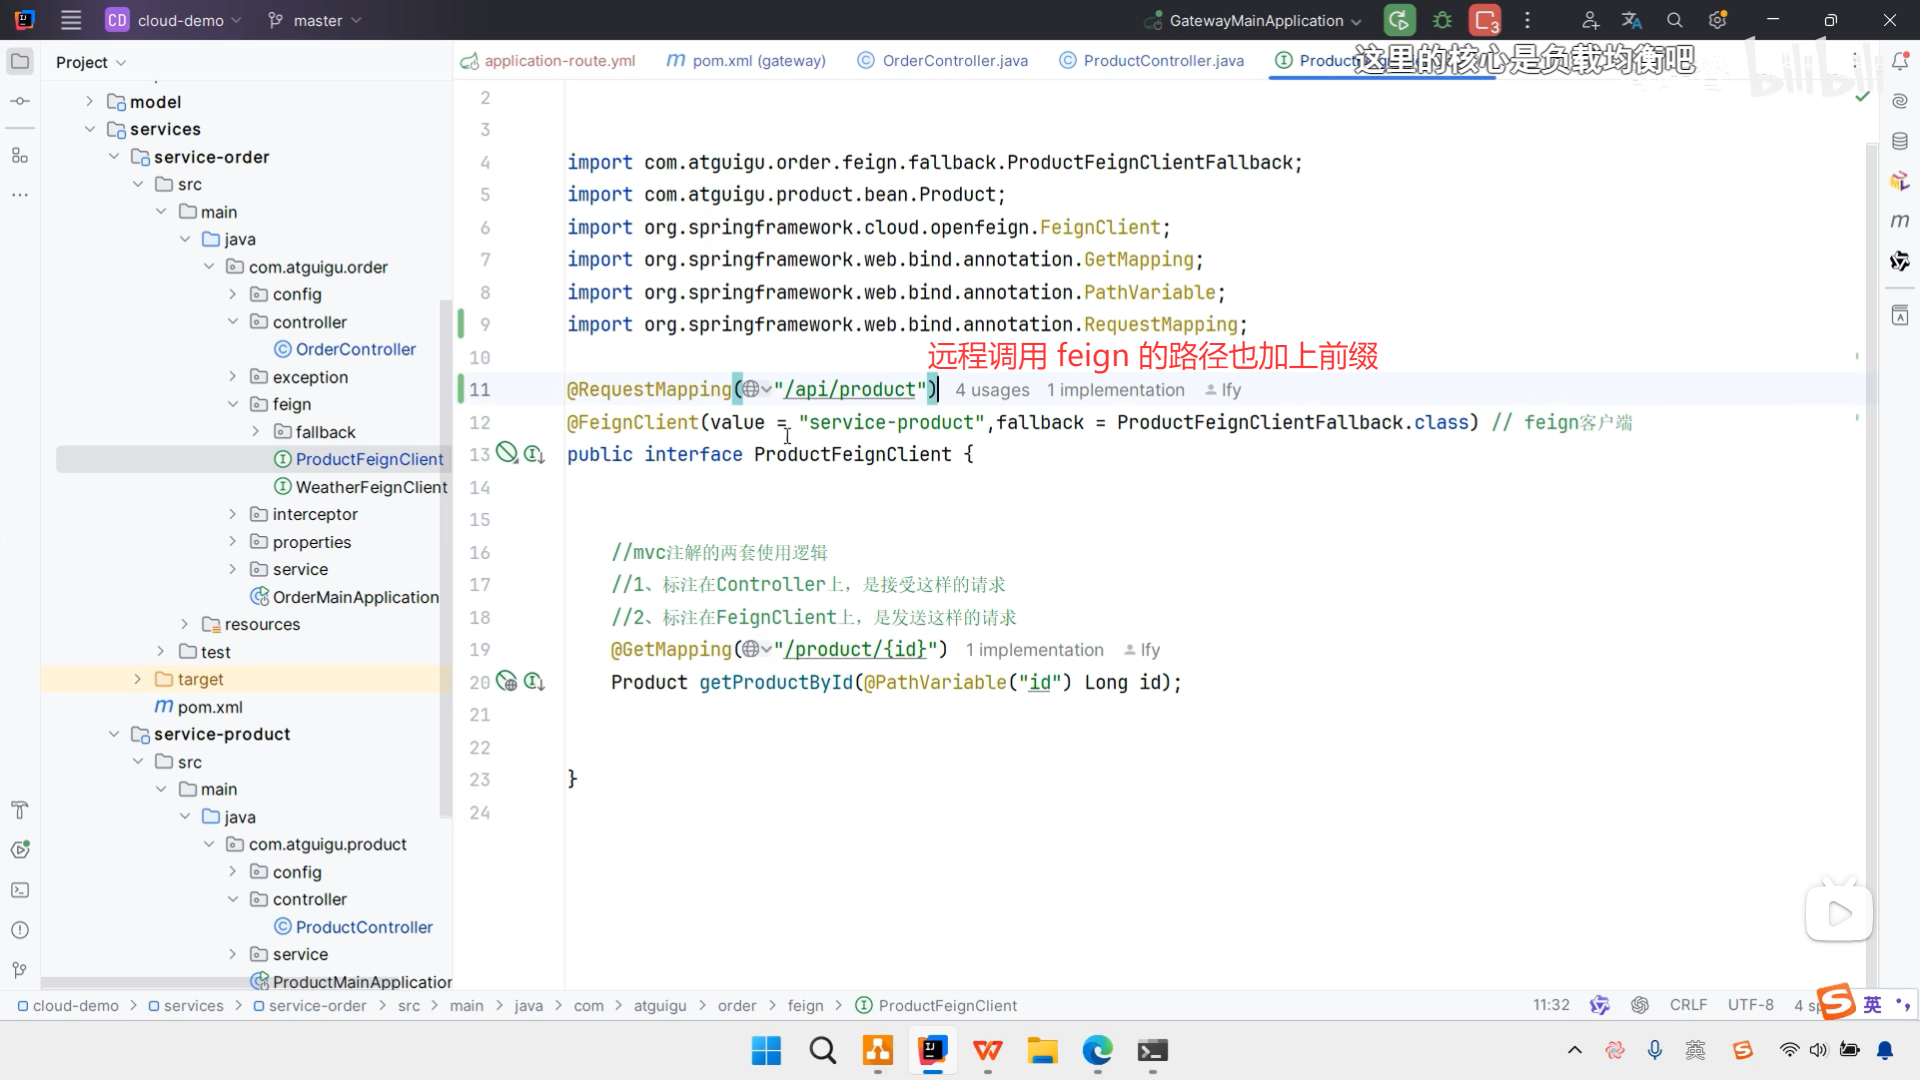This screenshot has width=1920, height=1080.
Task: Click Search Everywhere magnifier icon
Action: point(1675,20)
